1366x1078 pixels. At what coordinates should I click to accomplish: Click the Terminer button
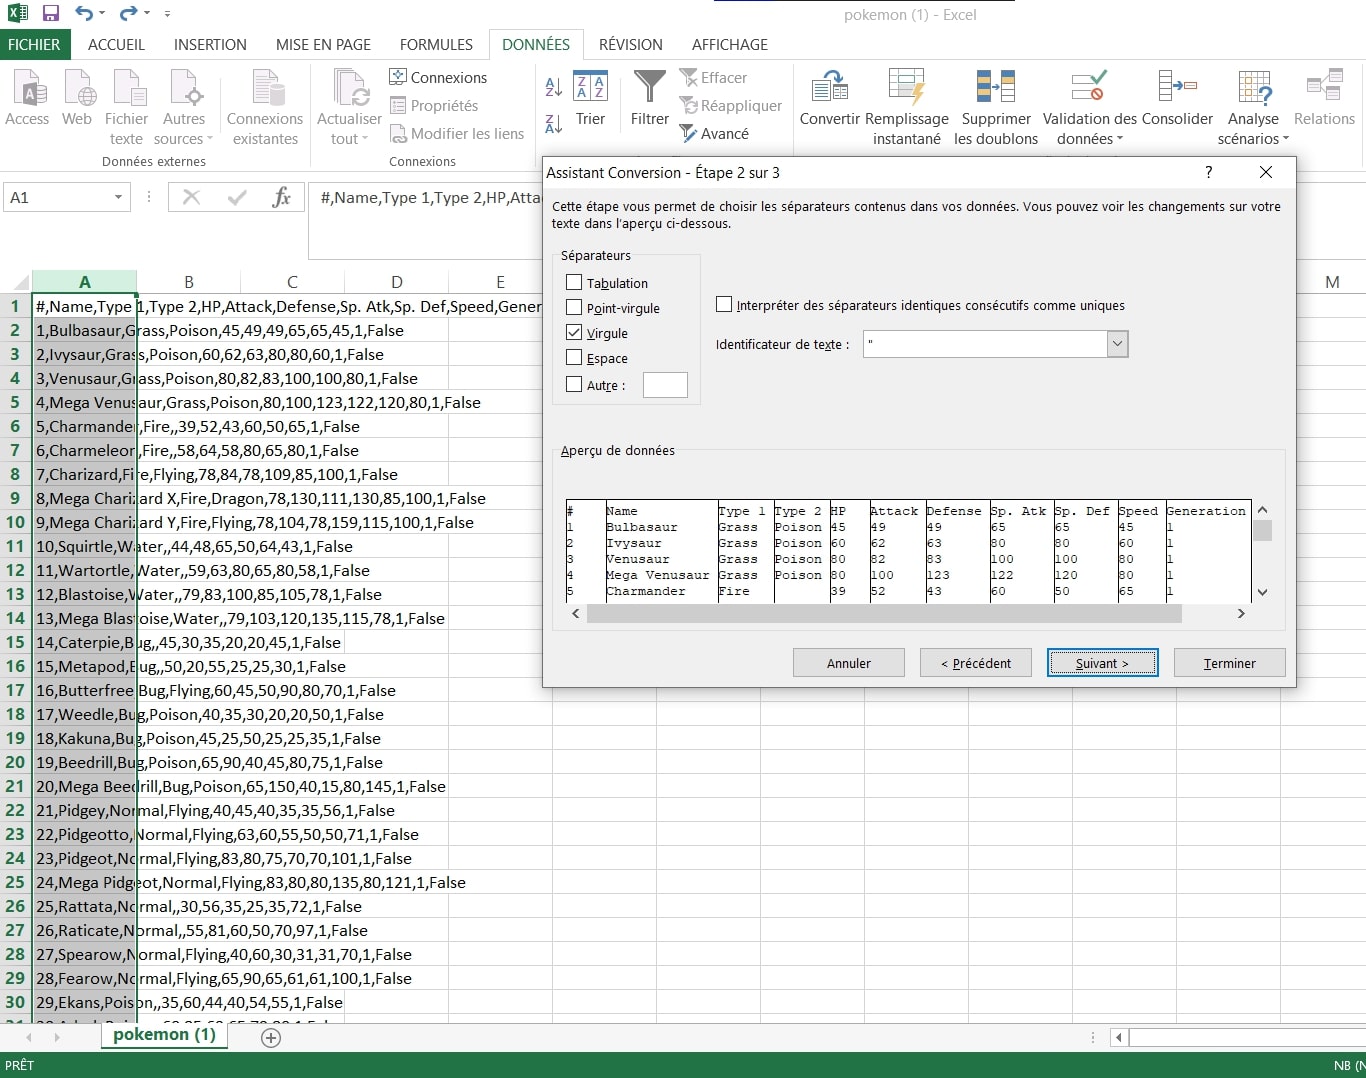[x=1230, y=663]
